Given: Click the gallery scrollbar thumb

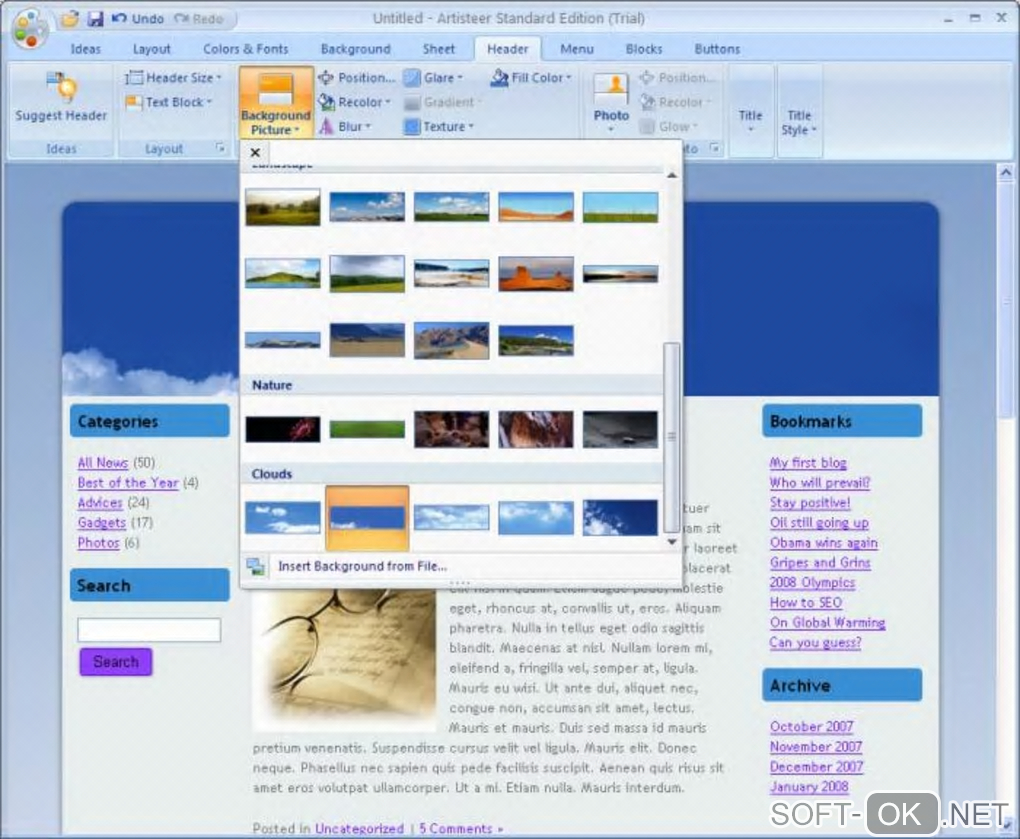Looking at the screenshot, I should coord(672,437).
